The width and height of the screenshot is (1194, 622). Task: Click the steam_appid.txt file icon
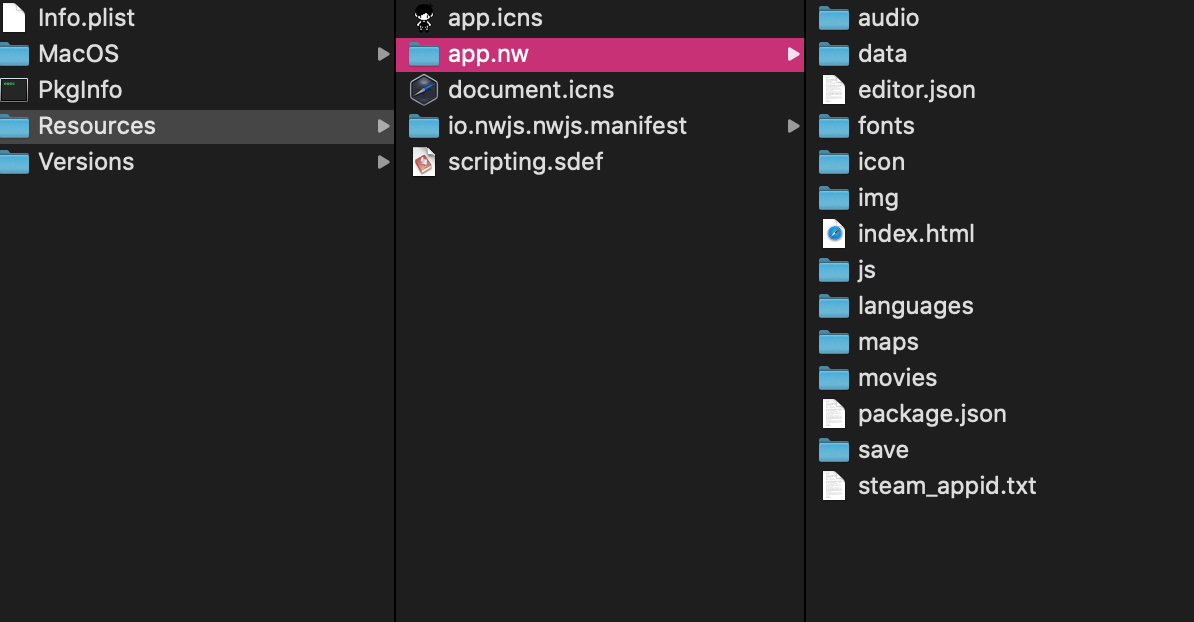pos(834,486)
